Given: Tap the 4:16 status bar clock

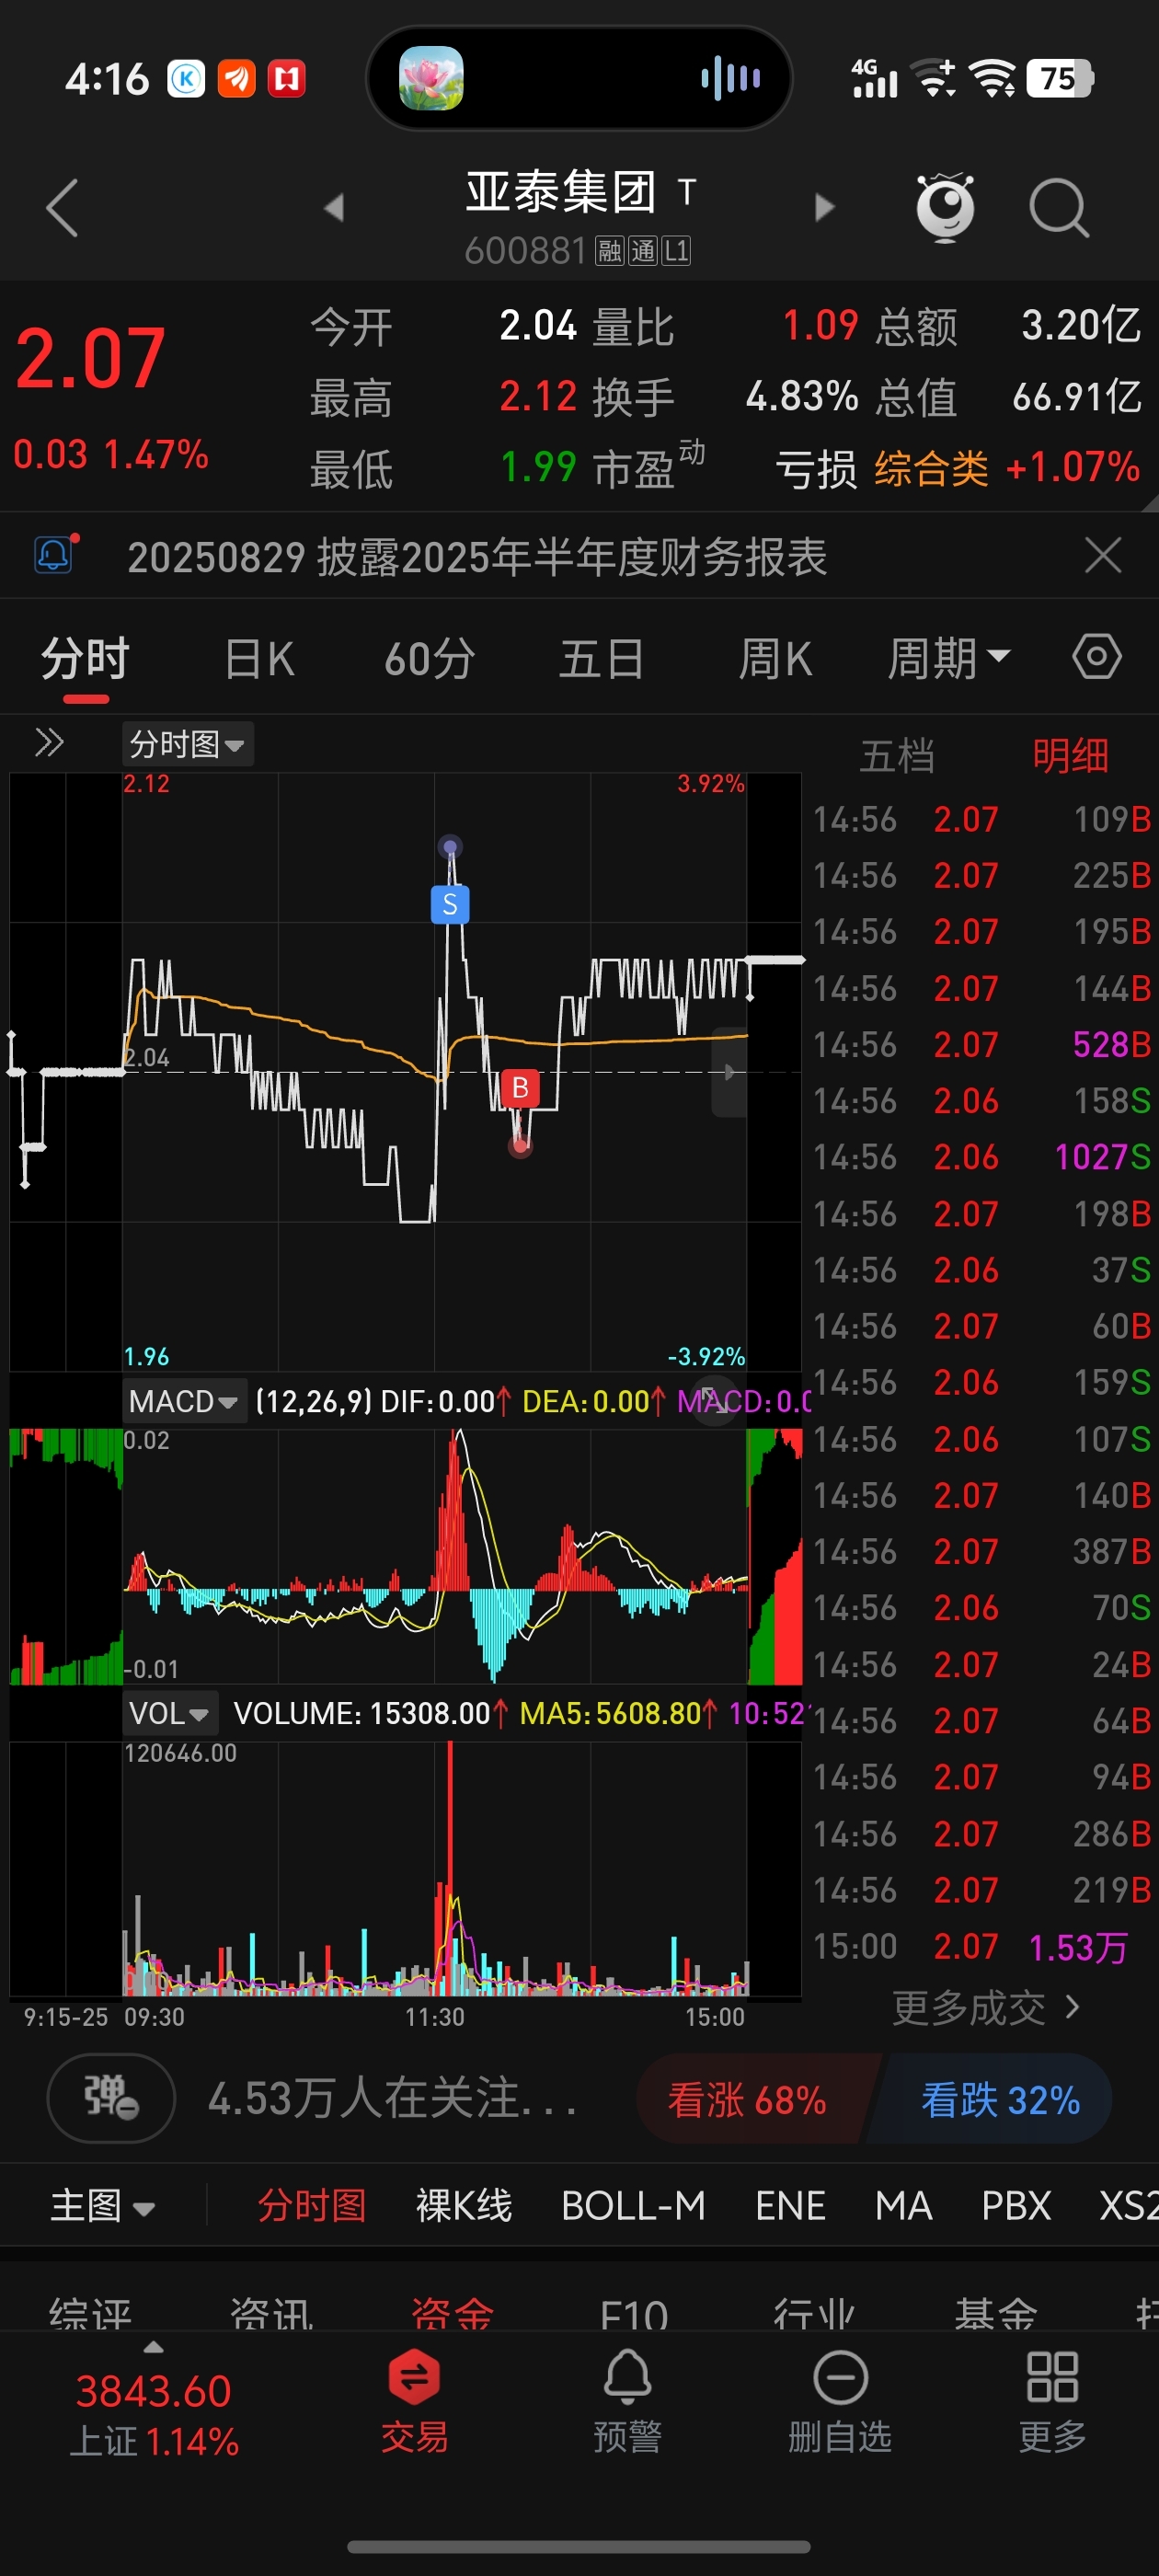Looking at the screenshot, I should tap(106, 79).
